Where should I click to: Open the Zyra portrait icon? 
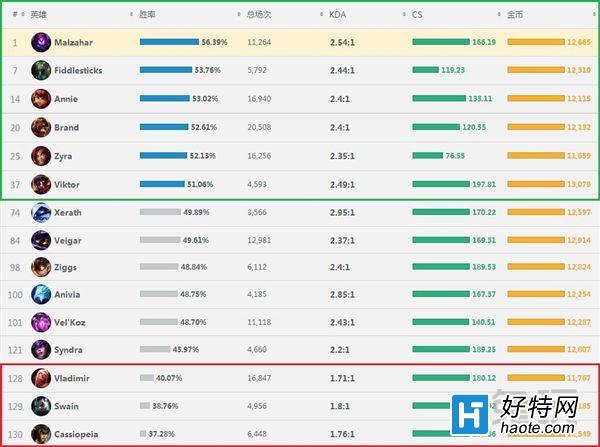click(x=41, y=156)
